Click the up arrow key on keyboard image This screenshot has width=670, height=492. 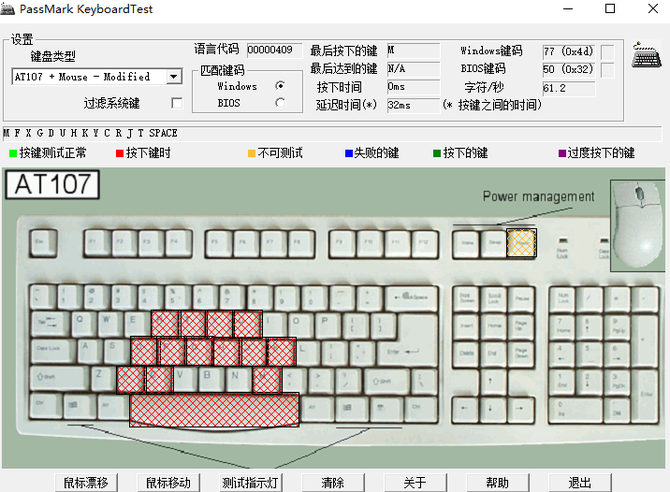(x=493, y=382)
